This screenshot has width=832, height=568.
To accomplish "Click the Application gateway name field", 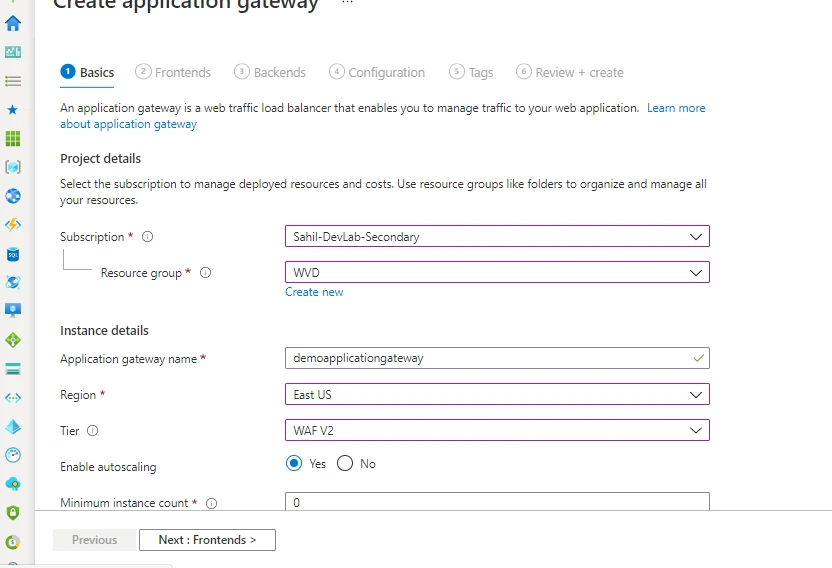I will pos(490,359).
